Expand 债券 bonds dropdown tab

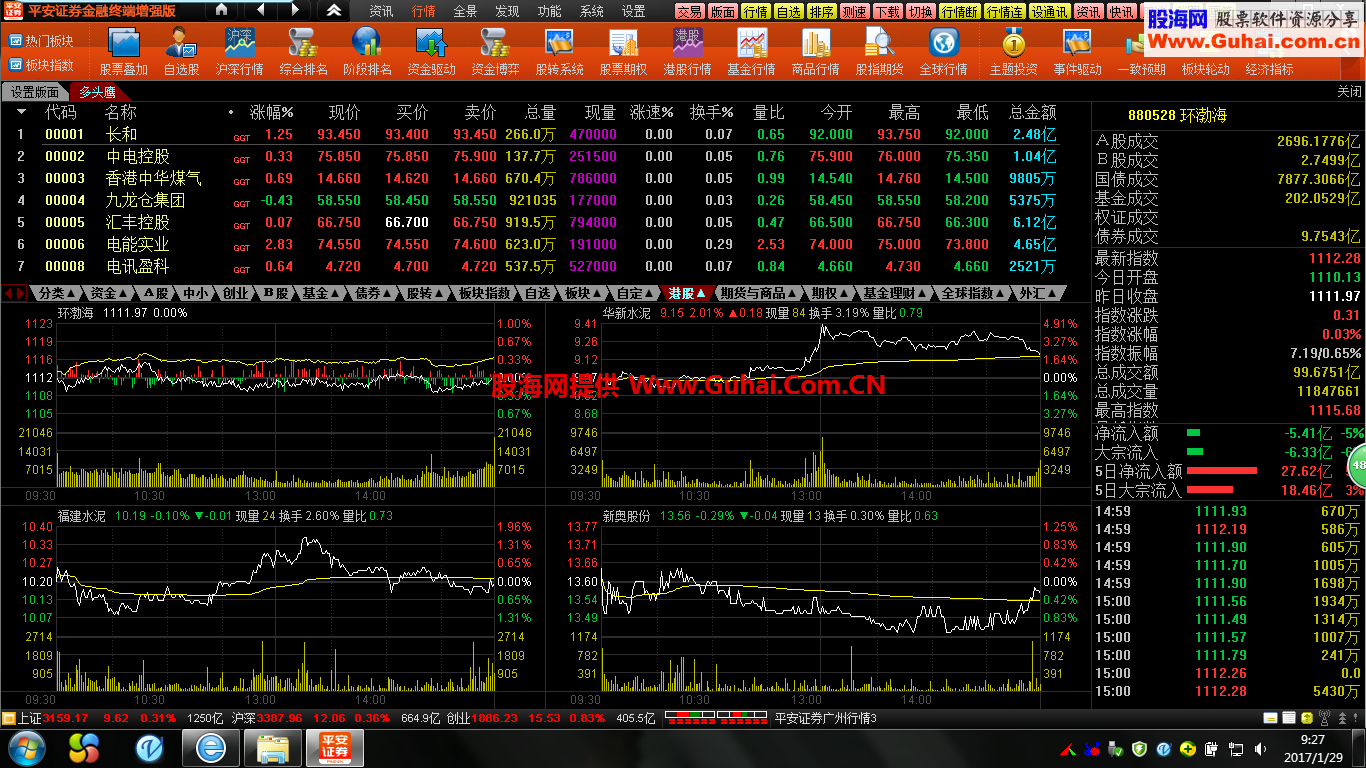[373, 293]
